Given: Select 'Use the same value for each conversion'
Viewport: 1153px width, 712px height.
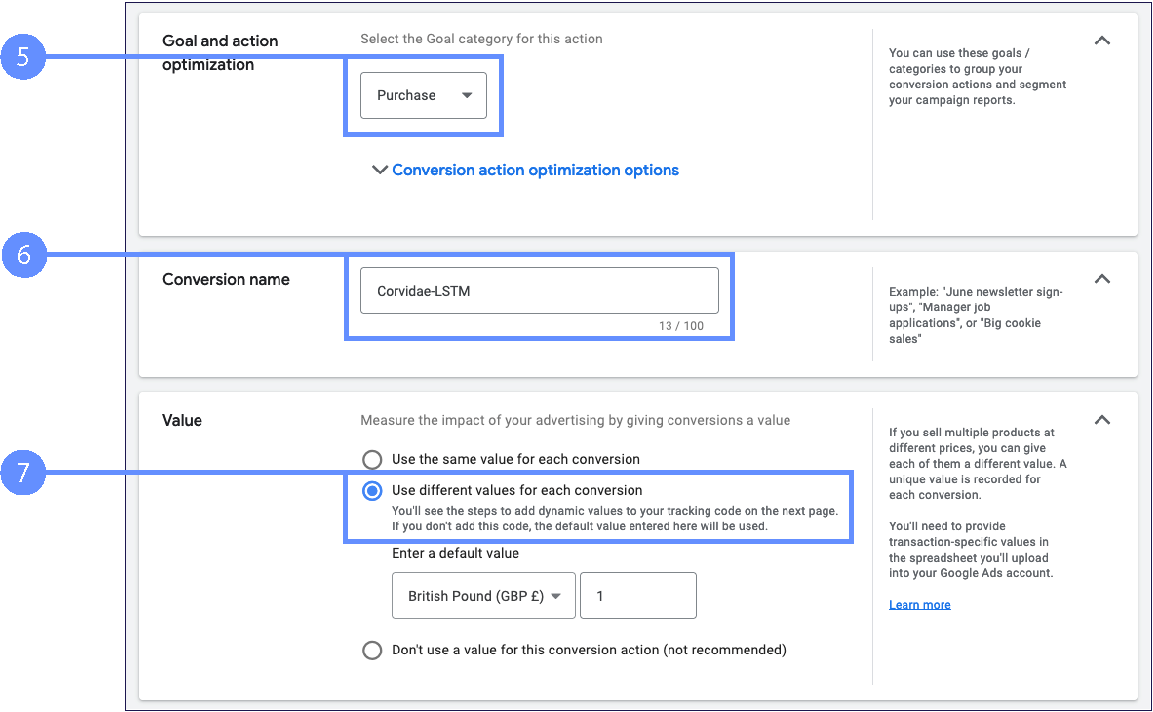Looking at the screenshot, I should point(372,460).
